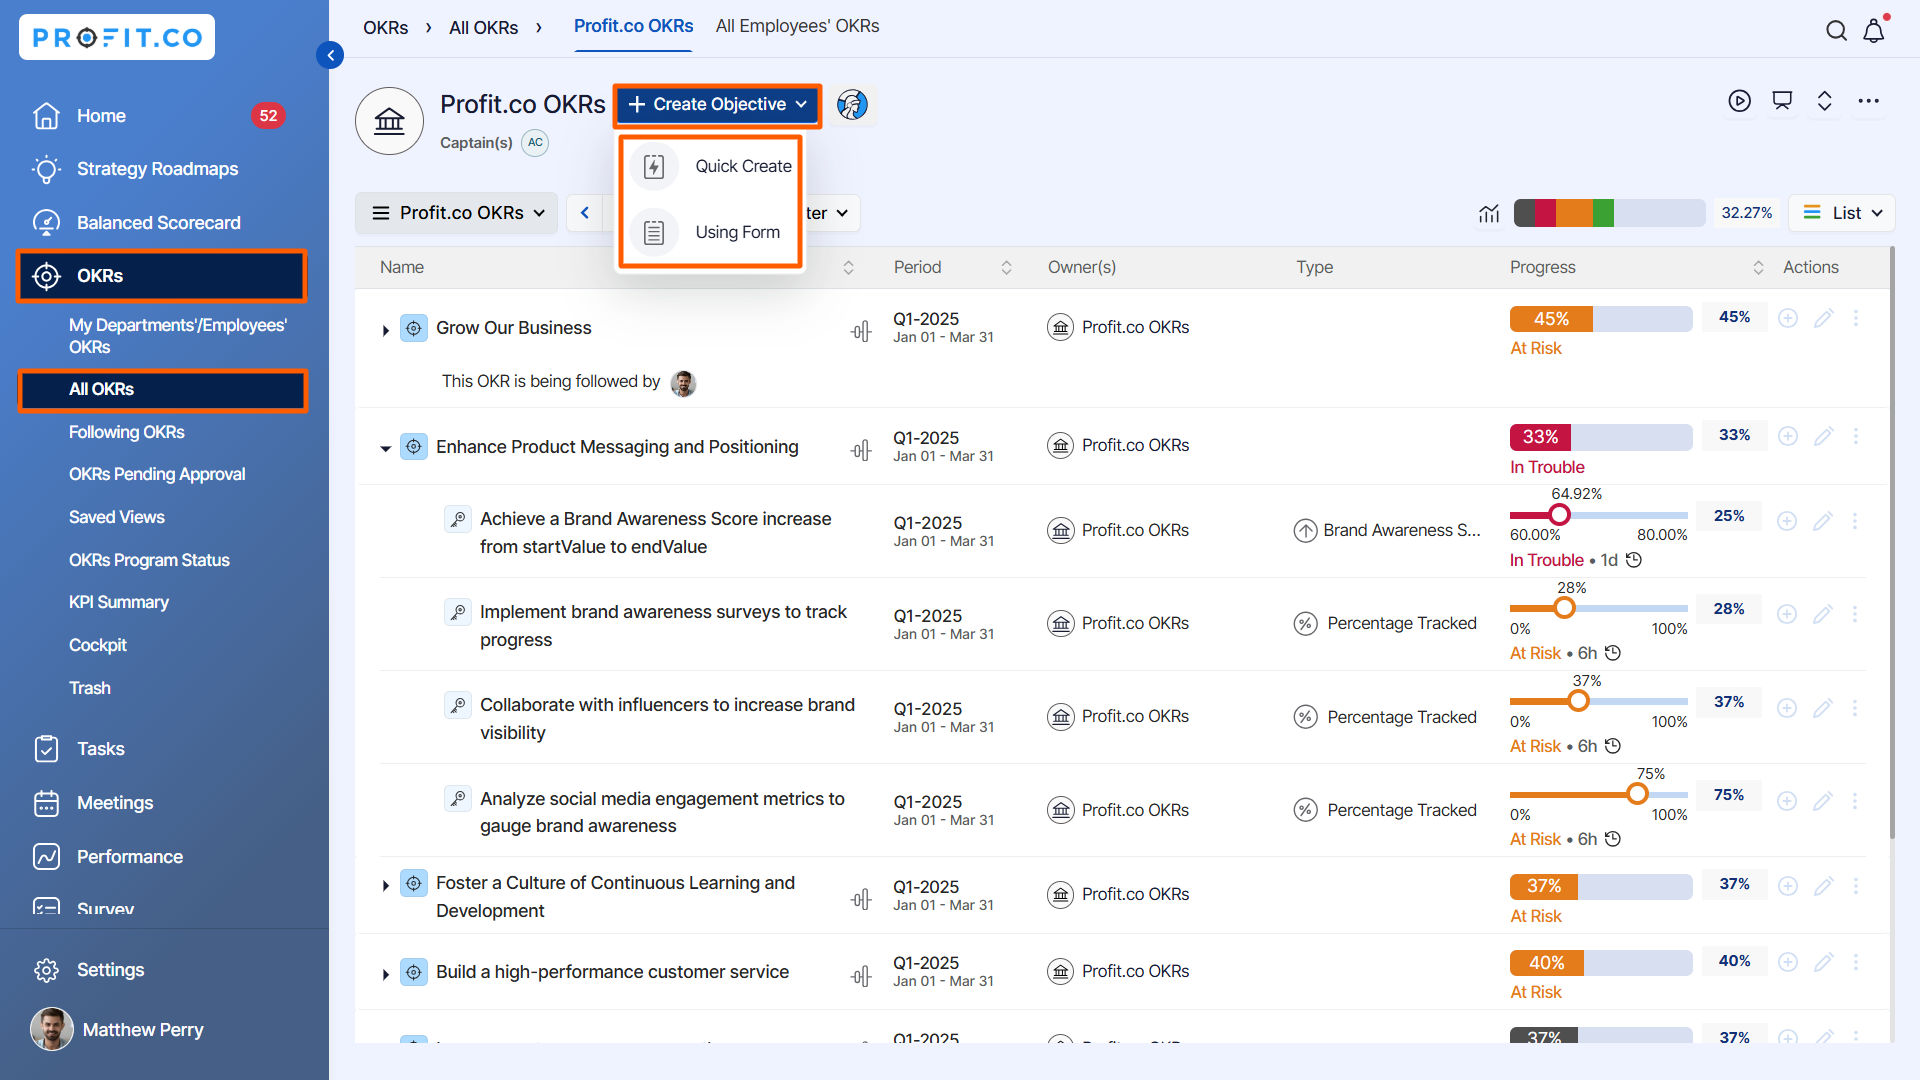Screen dimensions: 1920x1080
Task: Collapse Enhance Product Messaging and Positioning
Action: [386, 448]
